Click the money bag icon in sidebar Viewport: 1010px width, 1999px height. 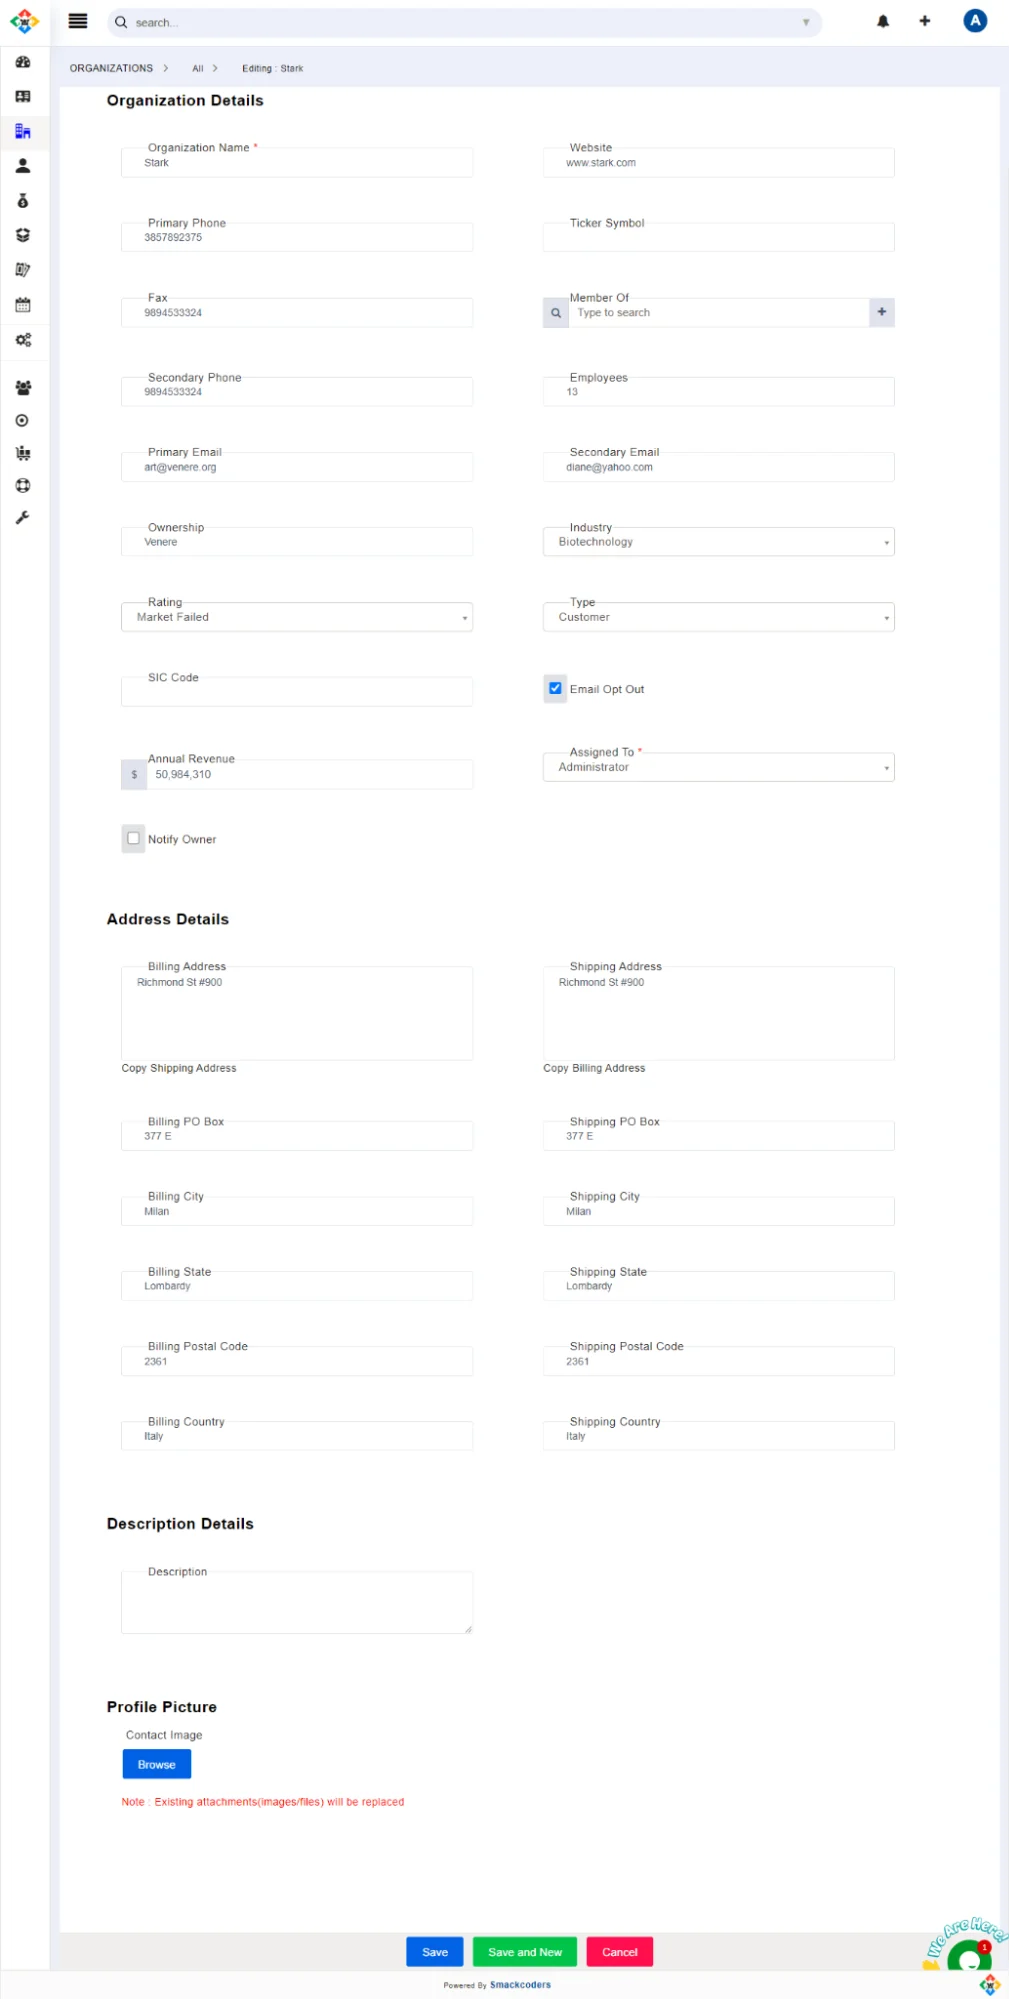(x=23, y=201)
